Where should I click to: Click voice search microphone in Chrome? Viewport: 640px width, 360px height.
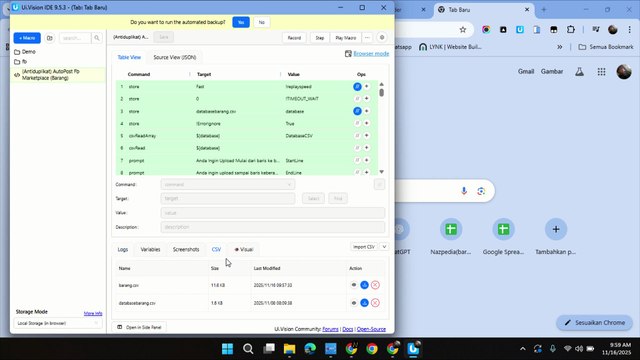coord(464,191)
